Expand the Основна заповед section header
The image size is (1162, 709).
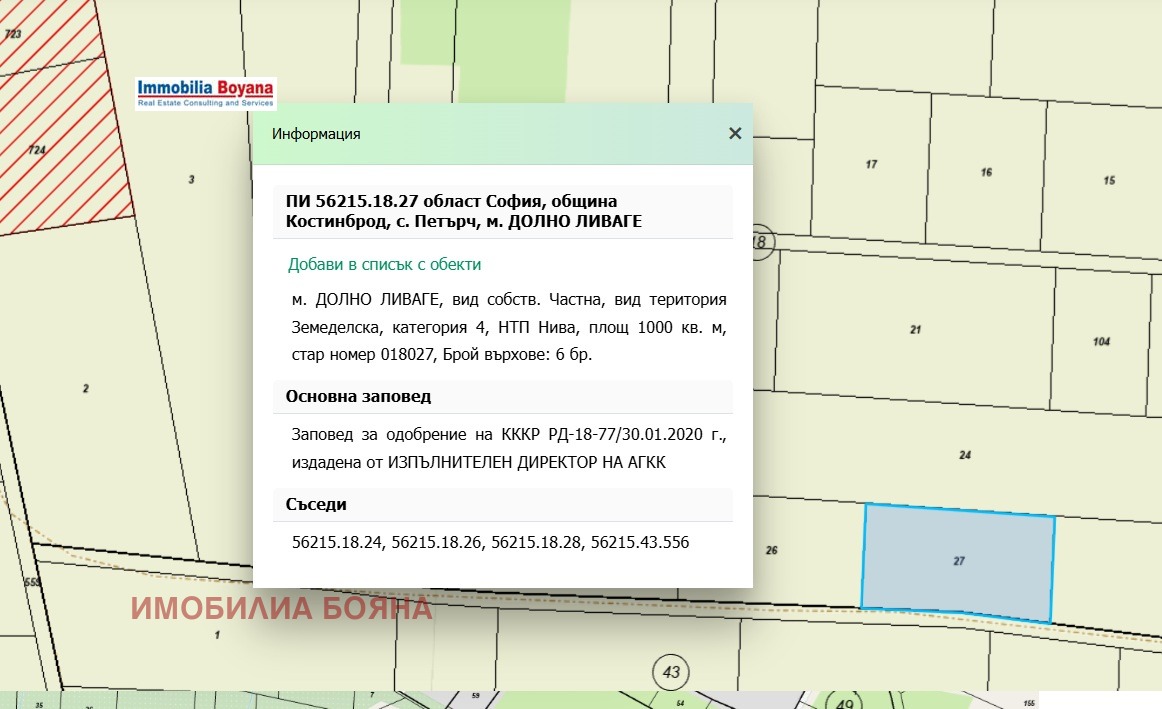coord(358,396)
